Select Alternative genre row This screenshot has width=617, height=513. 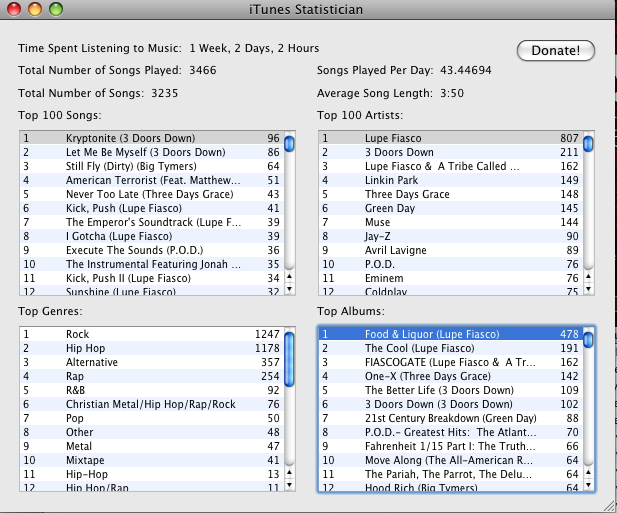point(152,362)
